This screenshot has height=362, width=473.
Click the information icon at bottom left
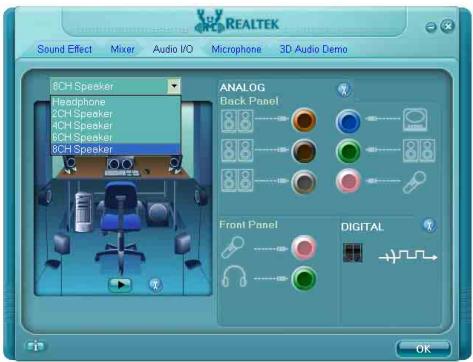coord(35,347)
